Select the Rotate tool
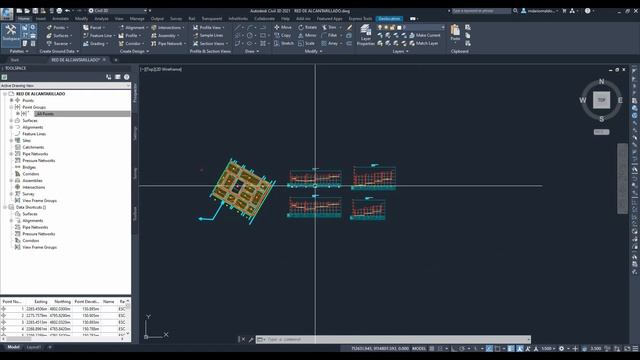 (307, 27)
